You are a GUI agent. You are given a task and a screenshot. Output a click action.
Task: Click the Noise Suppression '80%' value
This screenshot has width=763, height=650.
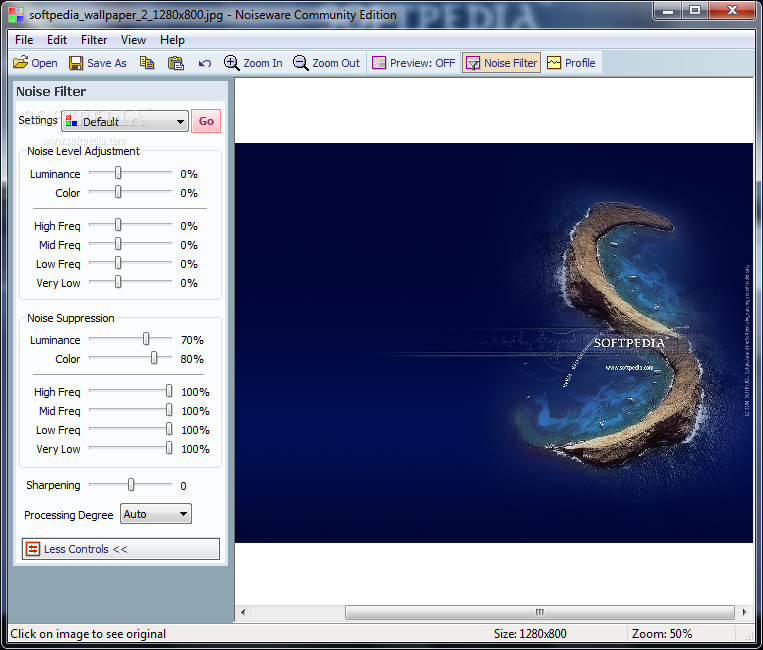[192, 359]
